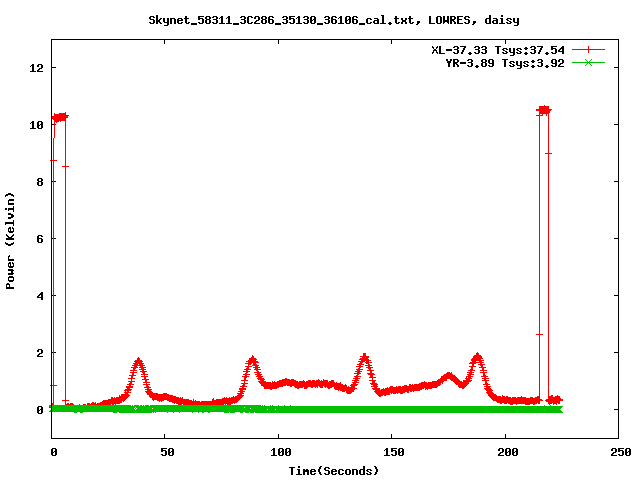Viewport: 640px width, 480px height.
Task: Click the x-axis tick label 50
Action: click(167, 452)
